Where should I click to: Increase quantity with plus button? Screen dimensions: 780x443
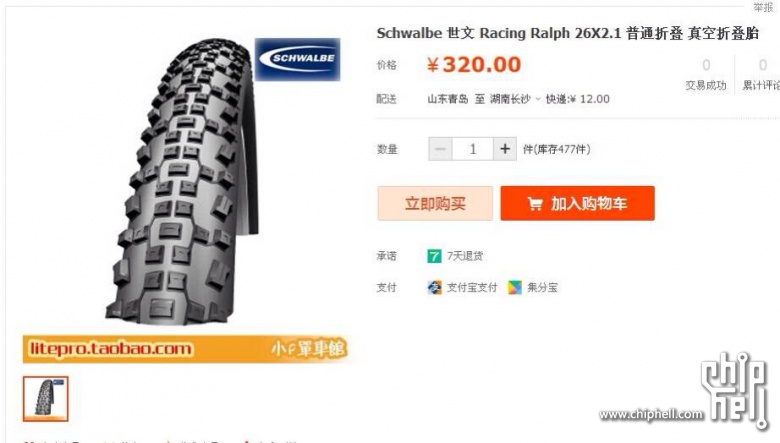[504, 149]
